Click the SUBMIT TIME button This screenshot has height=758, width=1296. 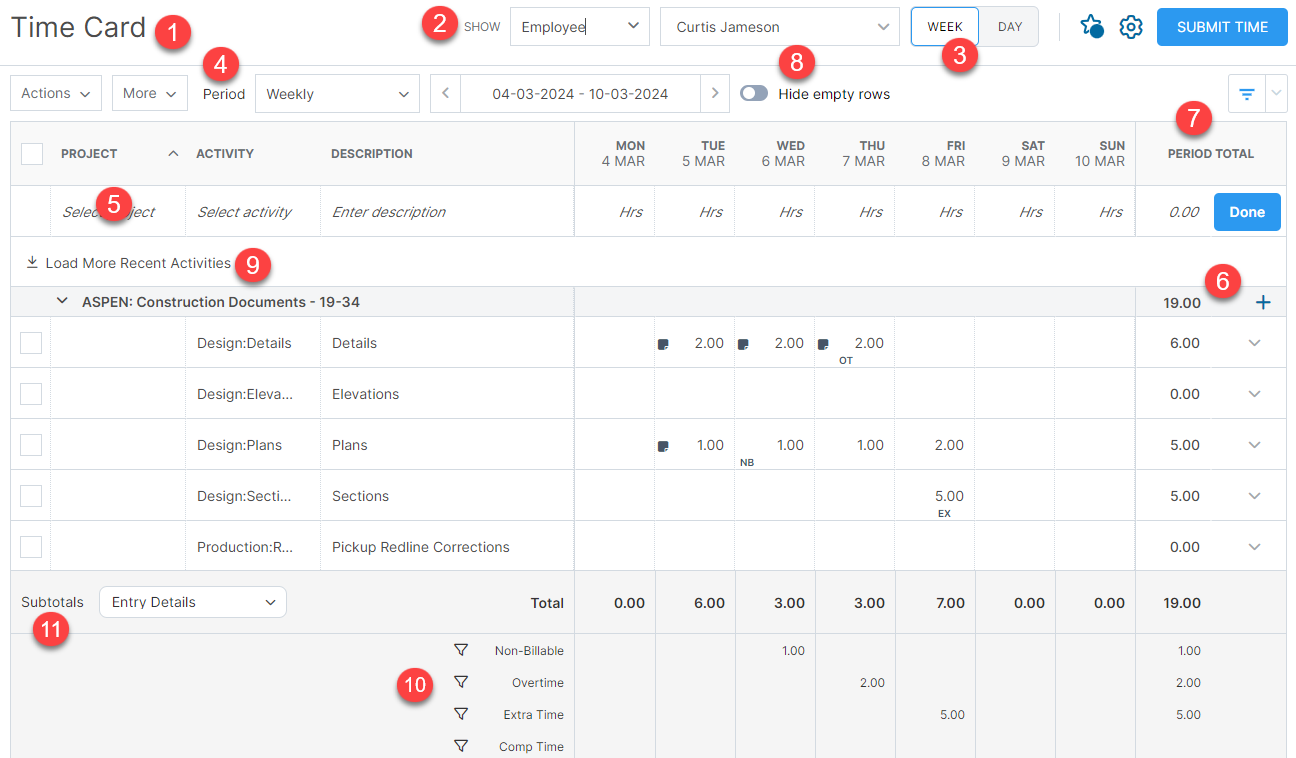(1222, 27)
